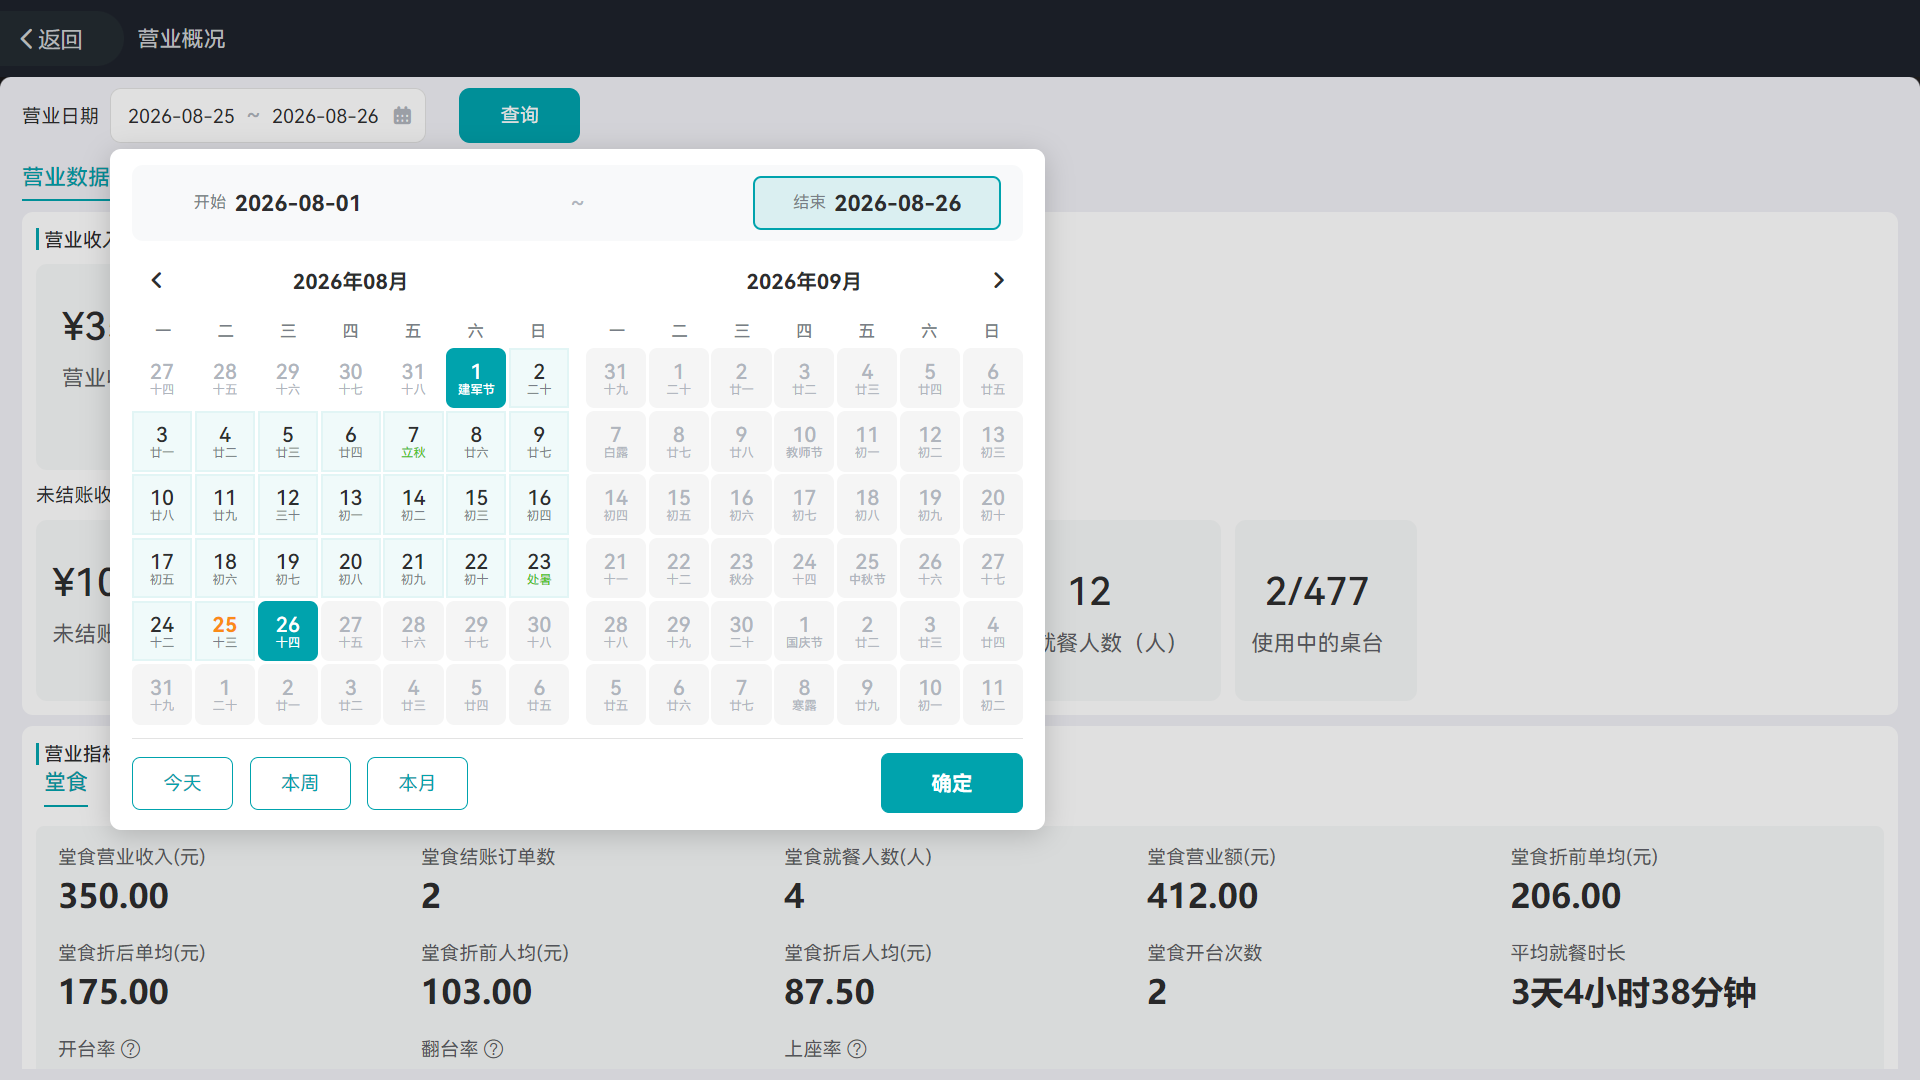Click the 2026年08月 month header

click(x=350, y=282)
